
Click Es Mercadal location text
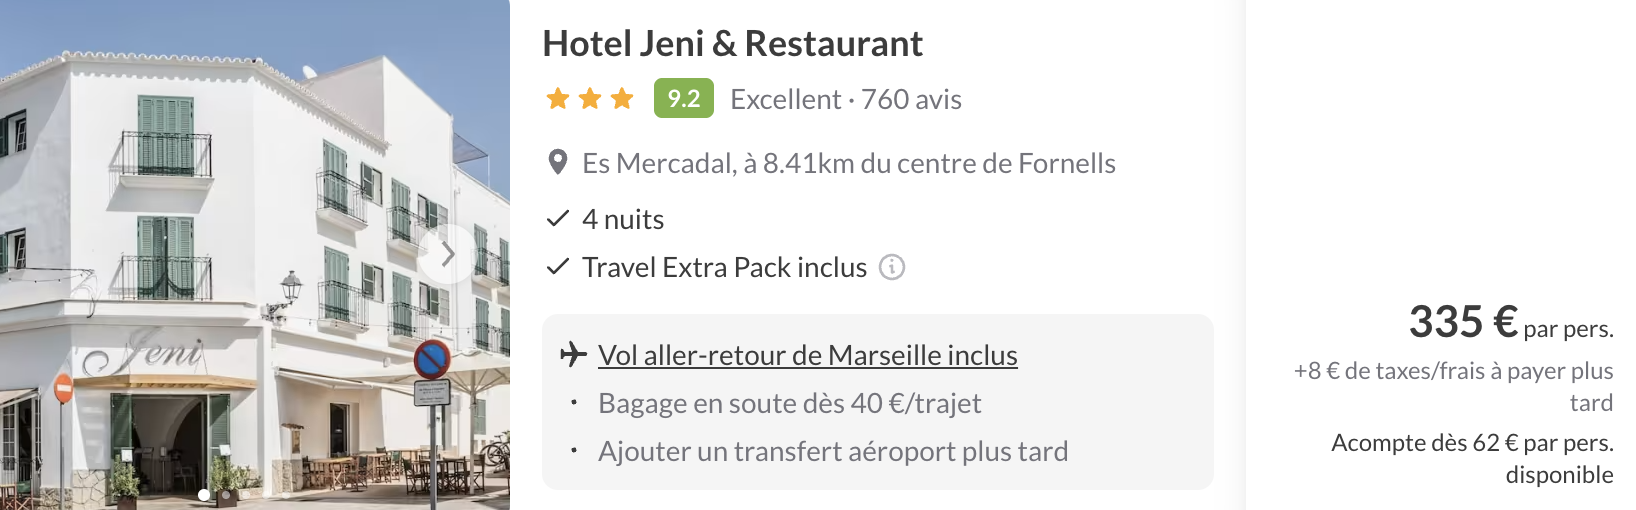[x=849, y=163]
